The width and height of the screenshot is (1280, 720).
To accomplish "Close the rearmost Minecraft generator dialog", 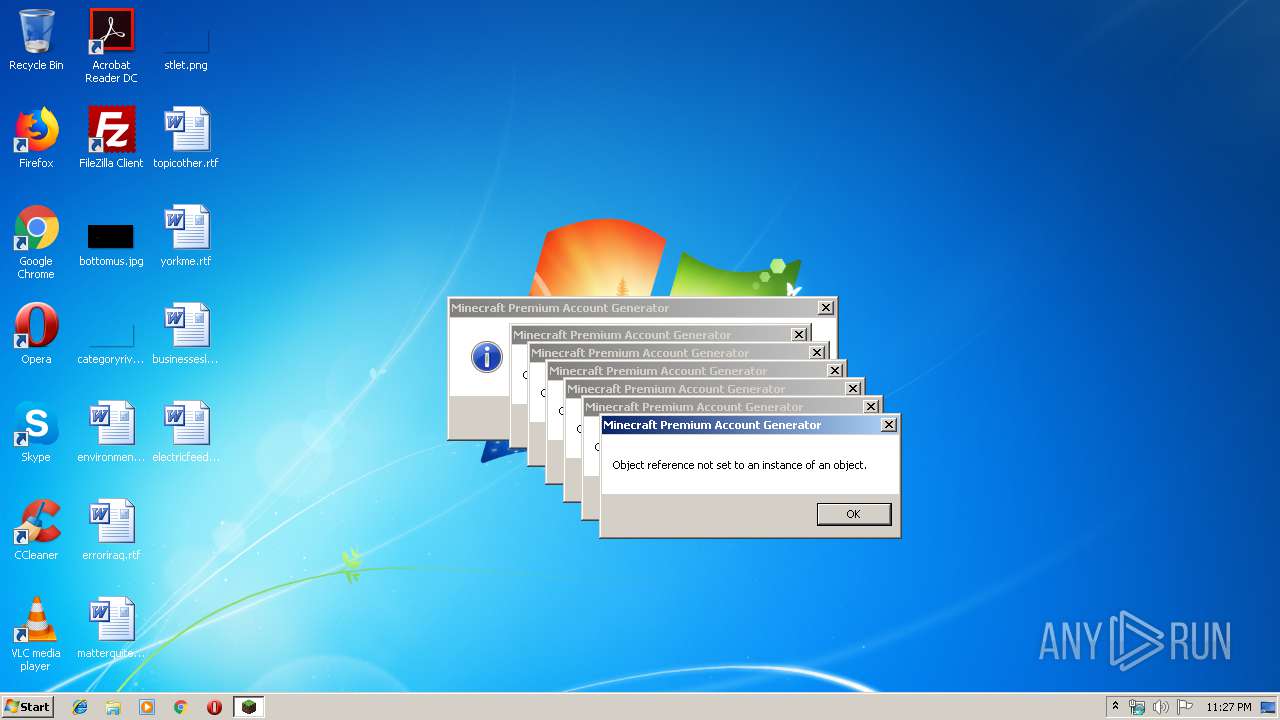I will 825,308.
